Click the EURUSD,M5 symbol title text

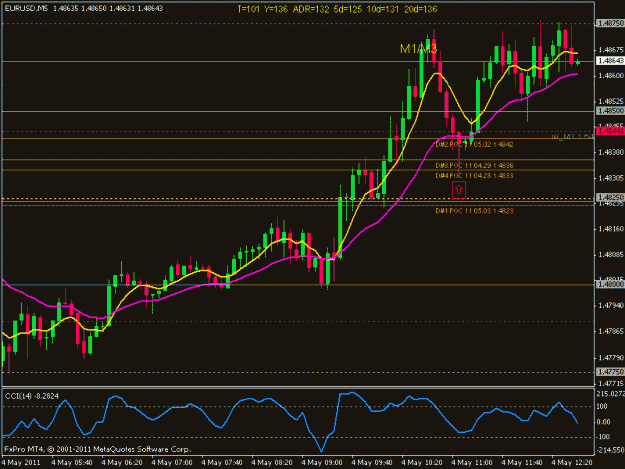click(26, 8)
